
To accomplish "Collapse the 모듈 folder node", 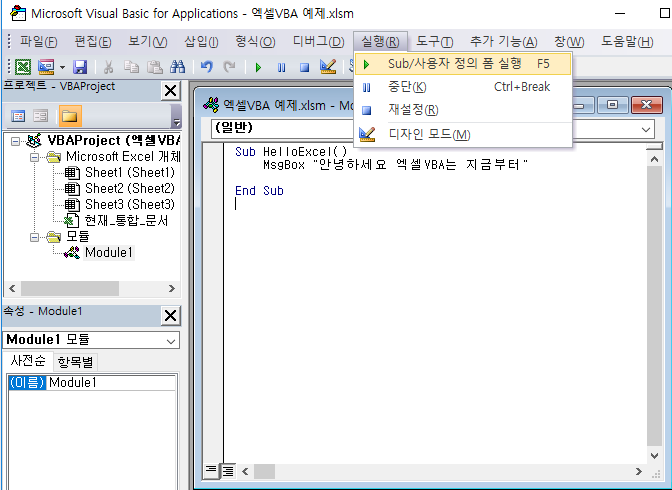I will [34, 237].
